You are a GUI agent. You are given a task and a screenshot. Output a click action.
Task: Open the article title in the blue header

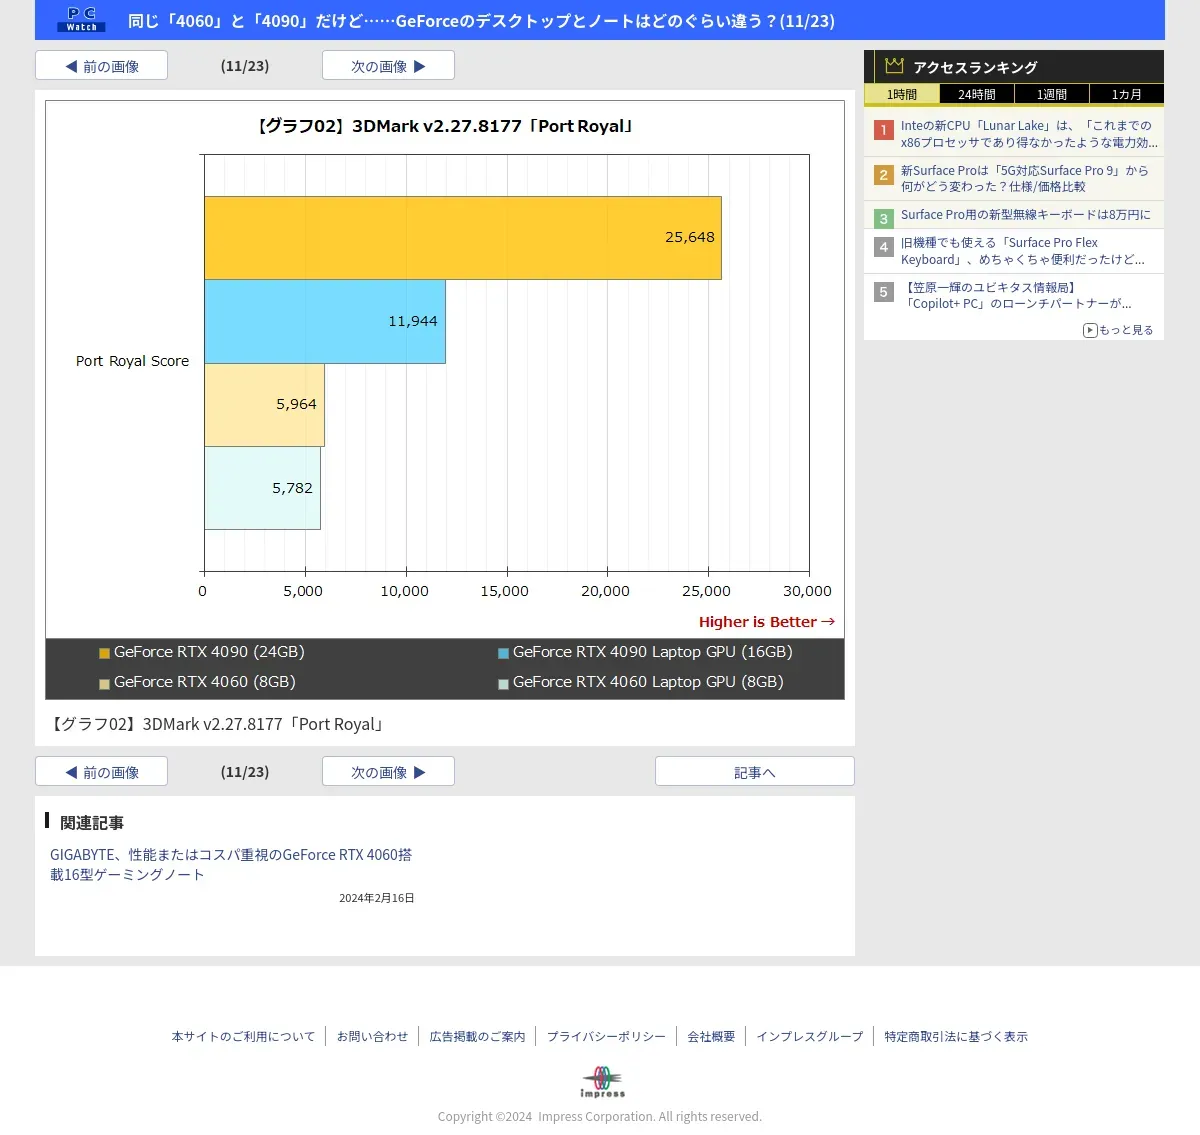click(481, 21)
